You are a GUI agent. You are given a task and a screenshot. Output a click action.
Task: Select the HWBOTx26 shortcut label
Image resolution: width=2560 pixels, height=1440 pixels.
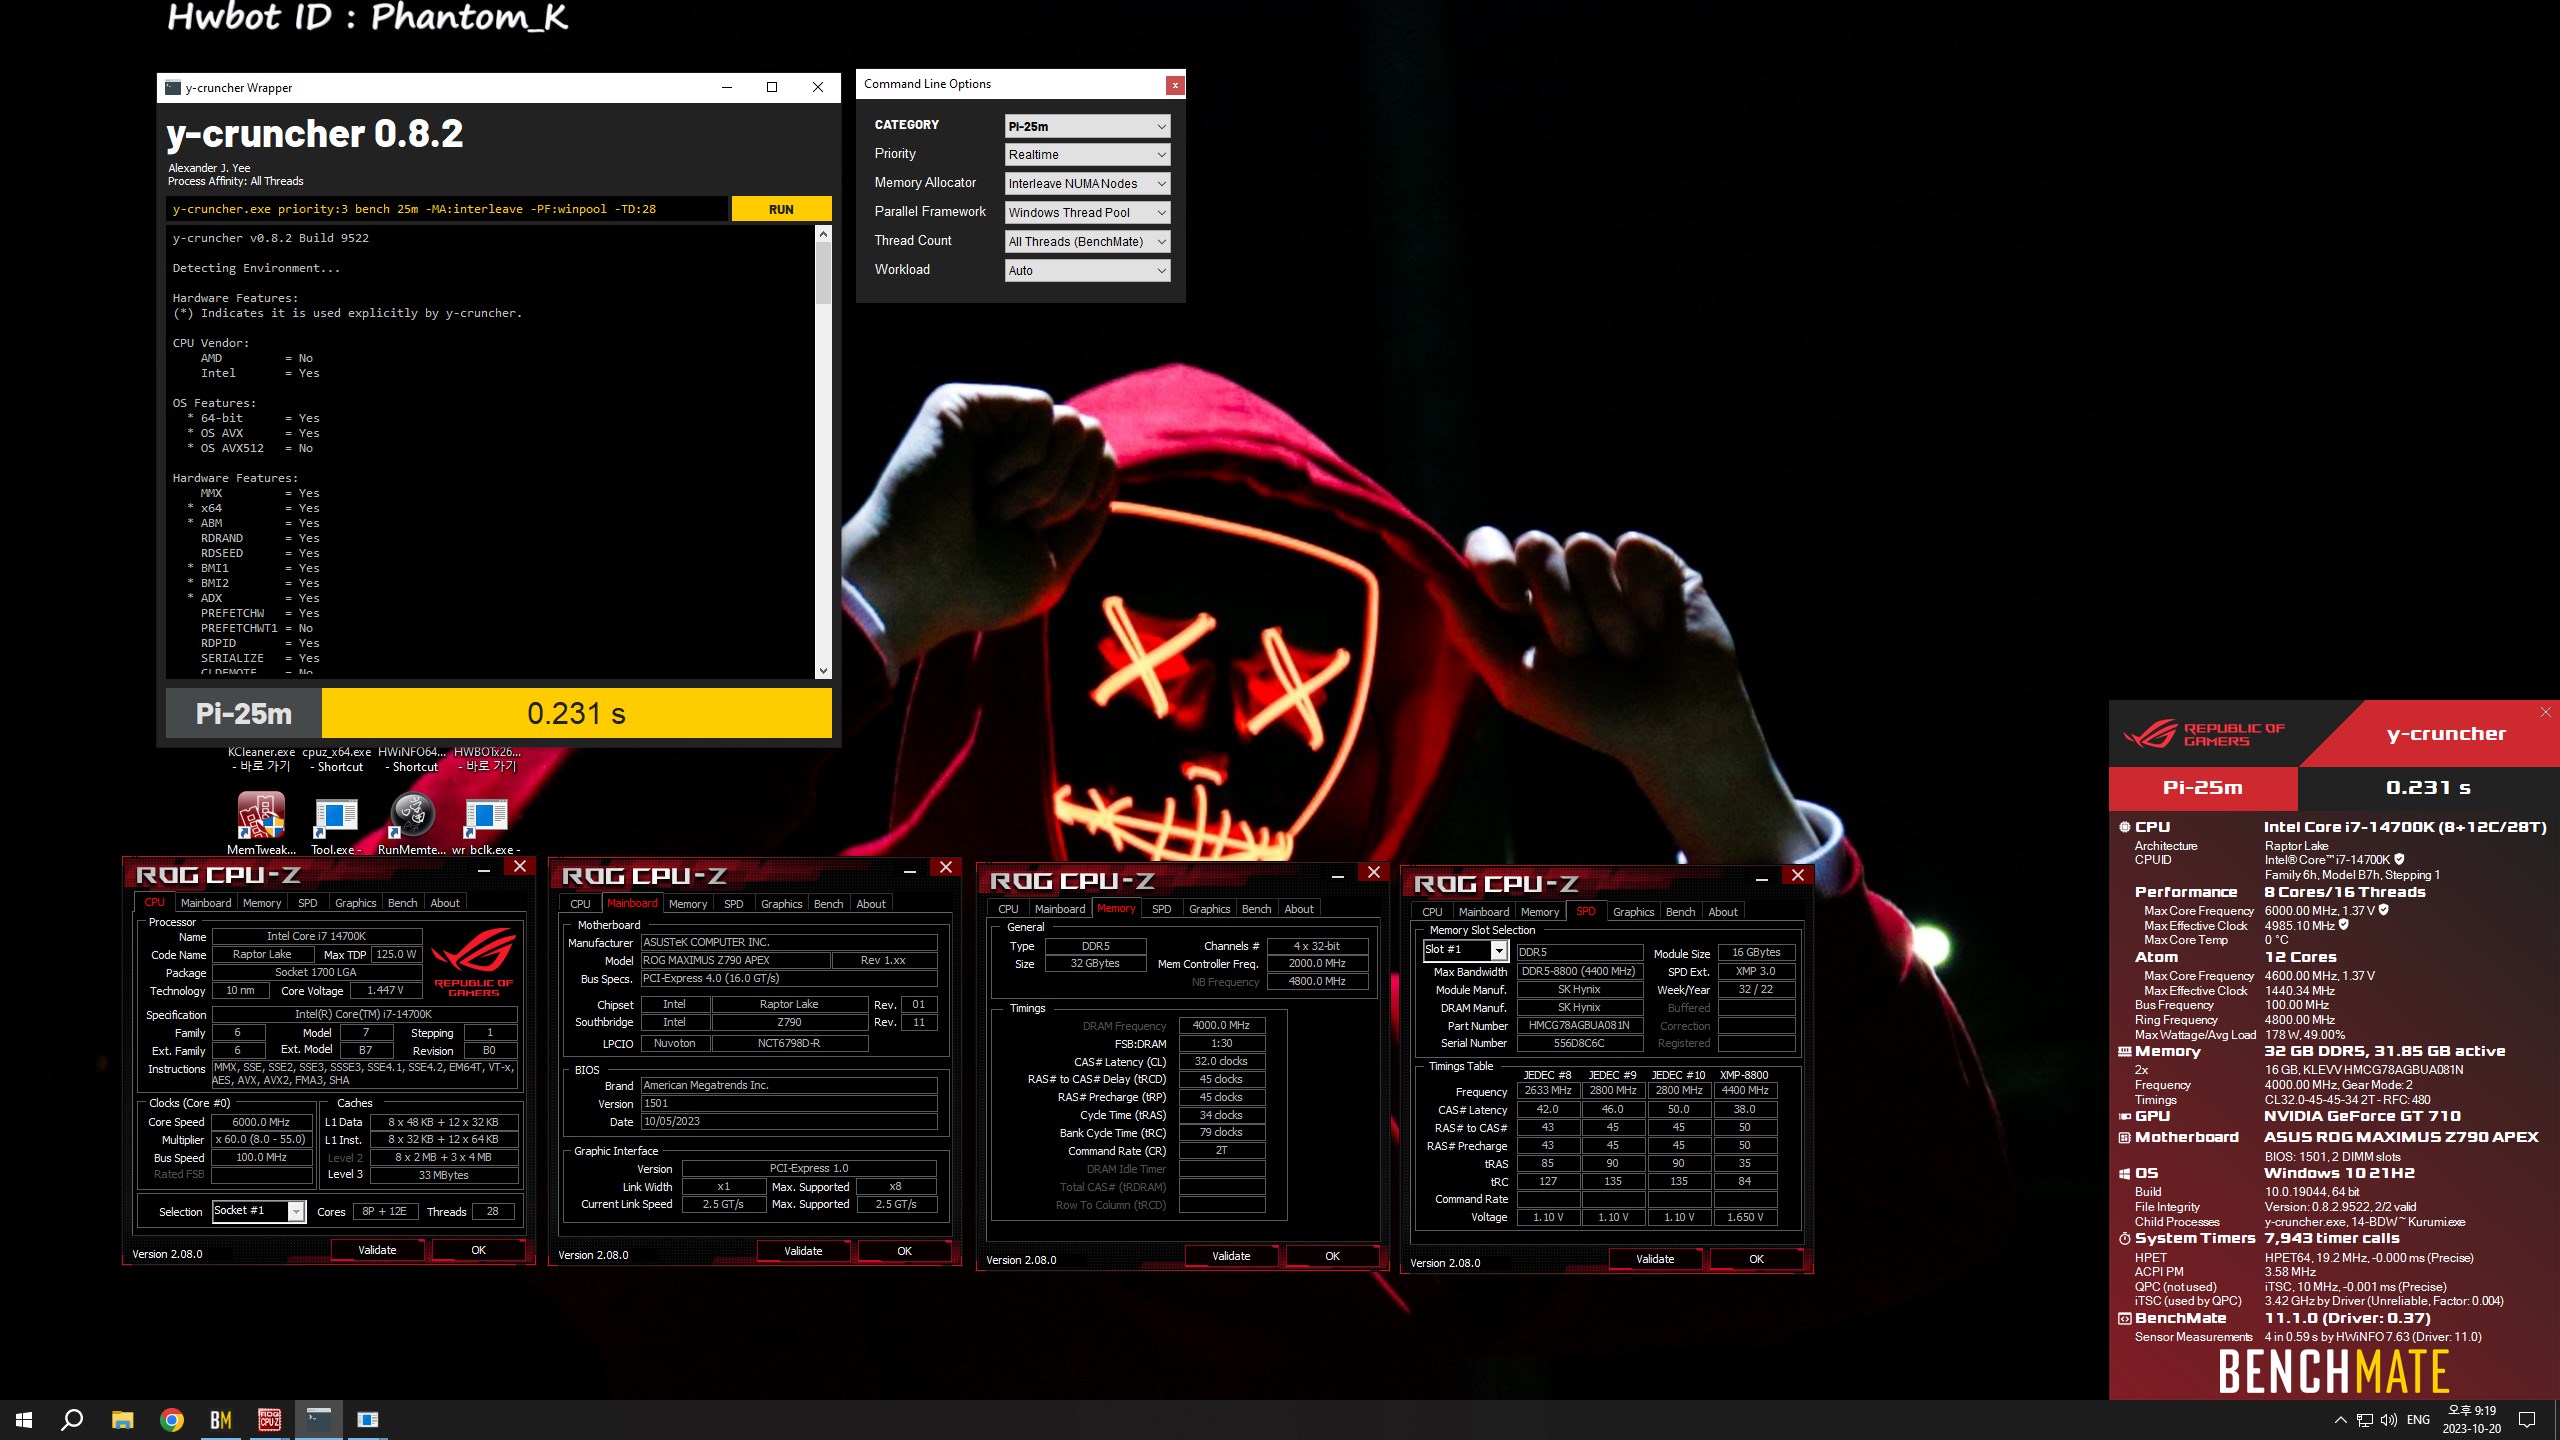487,759
